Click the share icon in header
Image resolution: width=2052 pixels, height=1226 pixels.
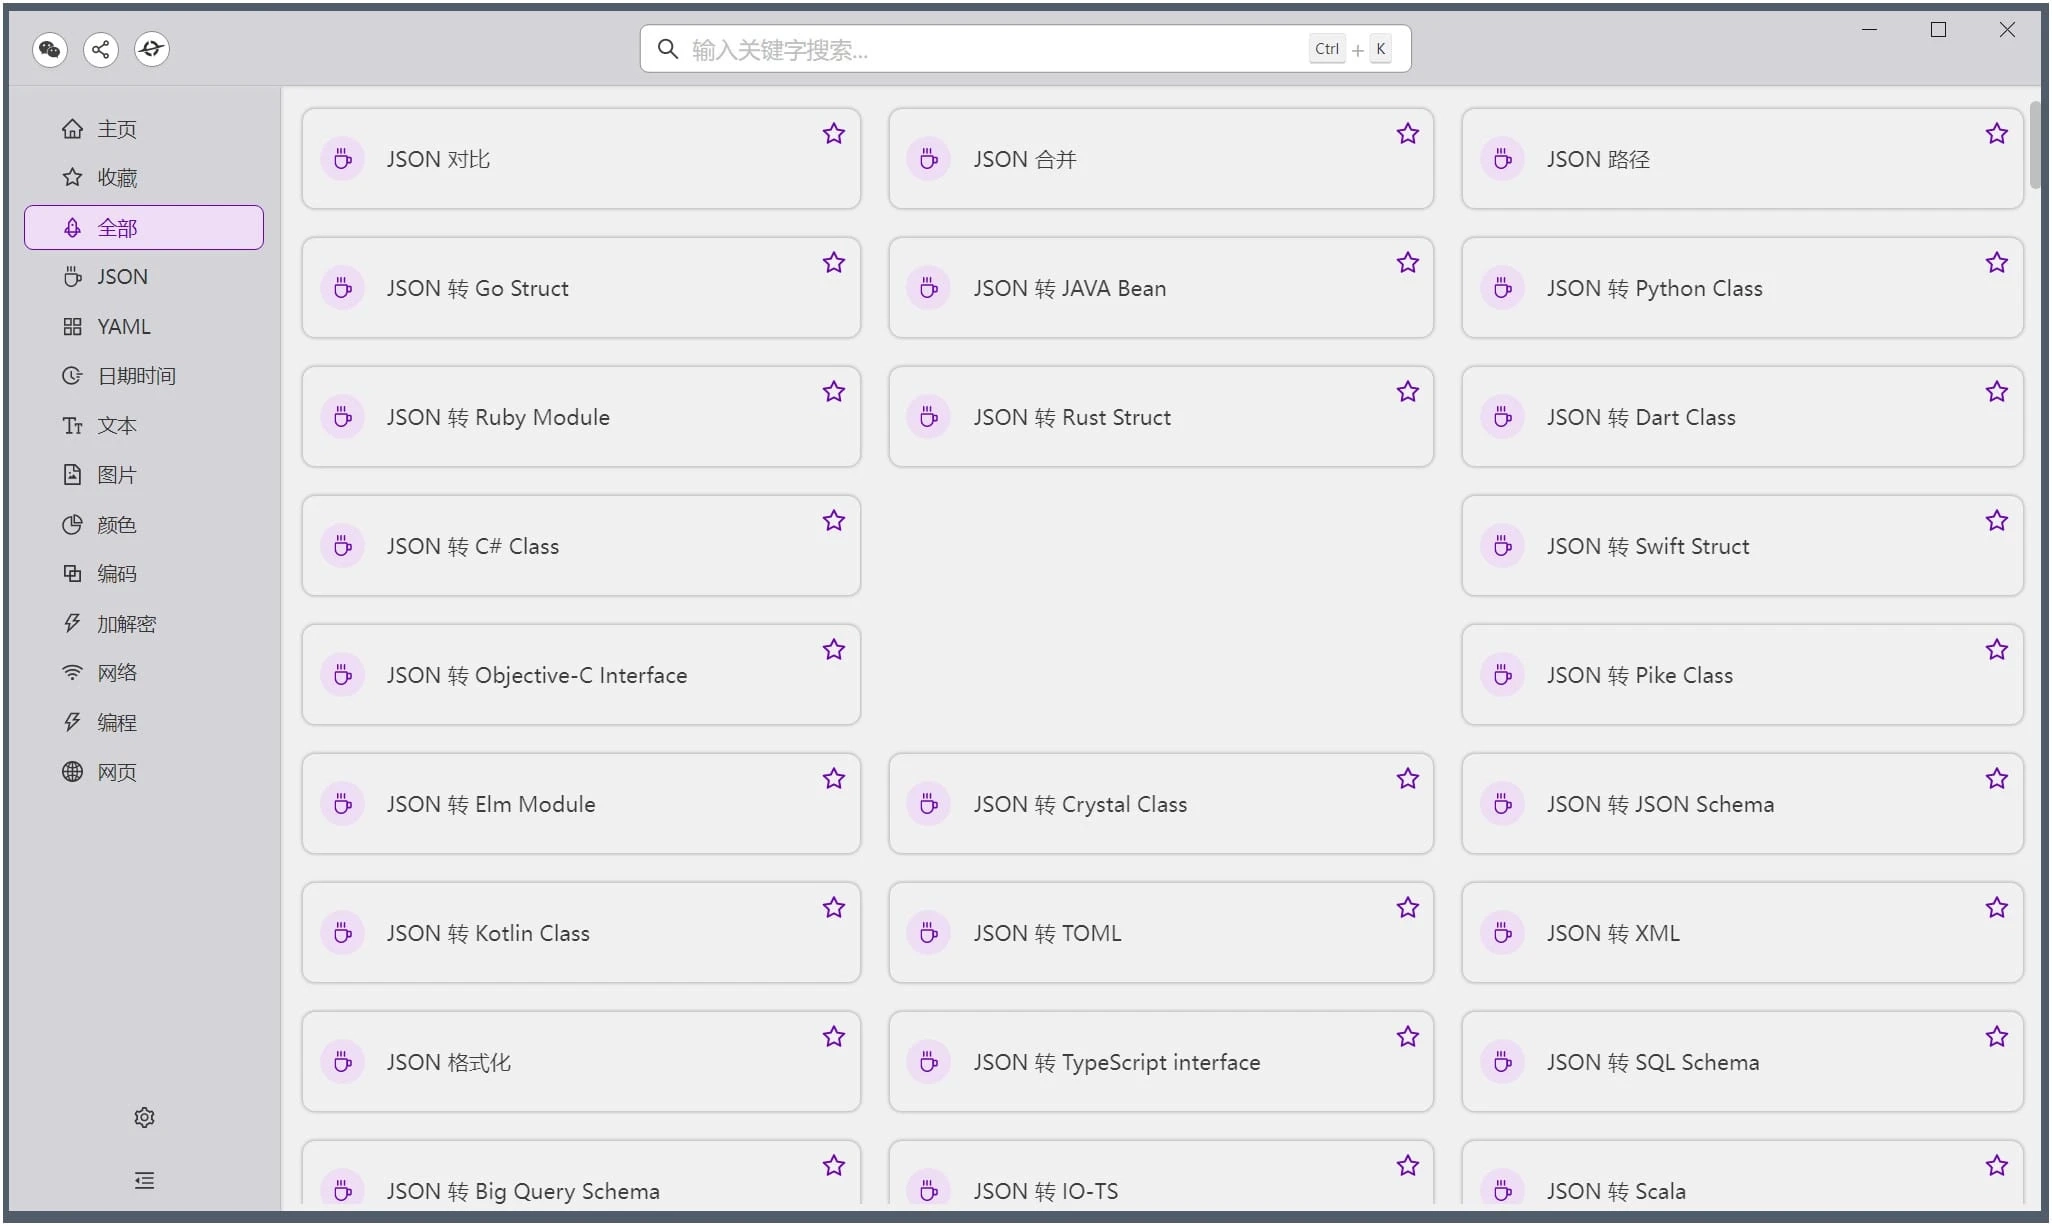point(101,49)
